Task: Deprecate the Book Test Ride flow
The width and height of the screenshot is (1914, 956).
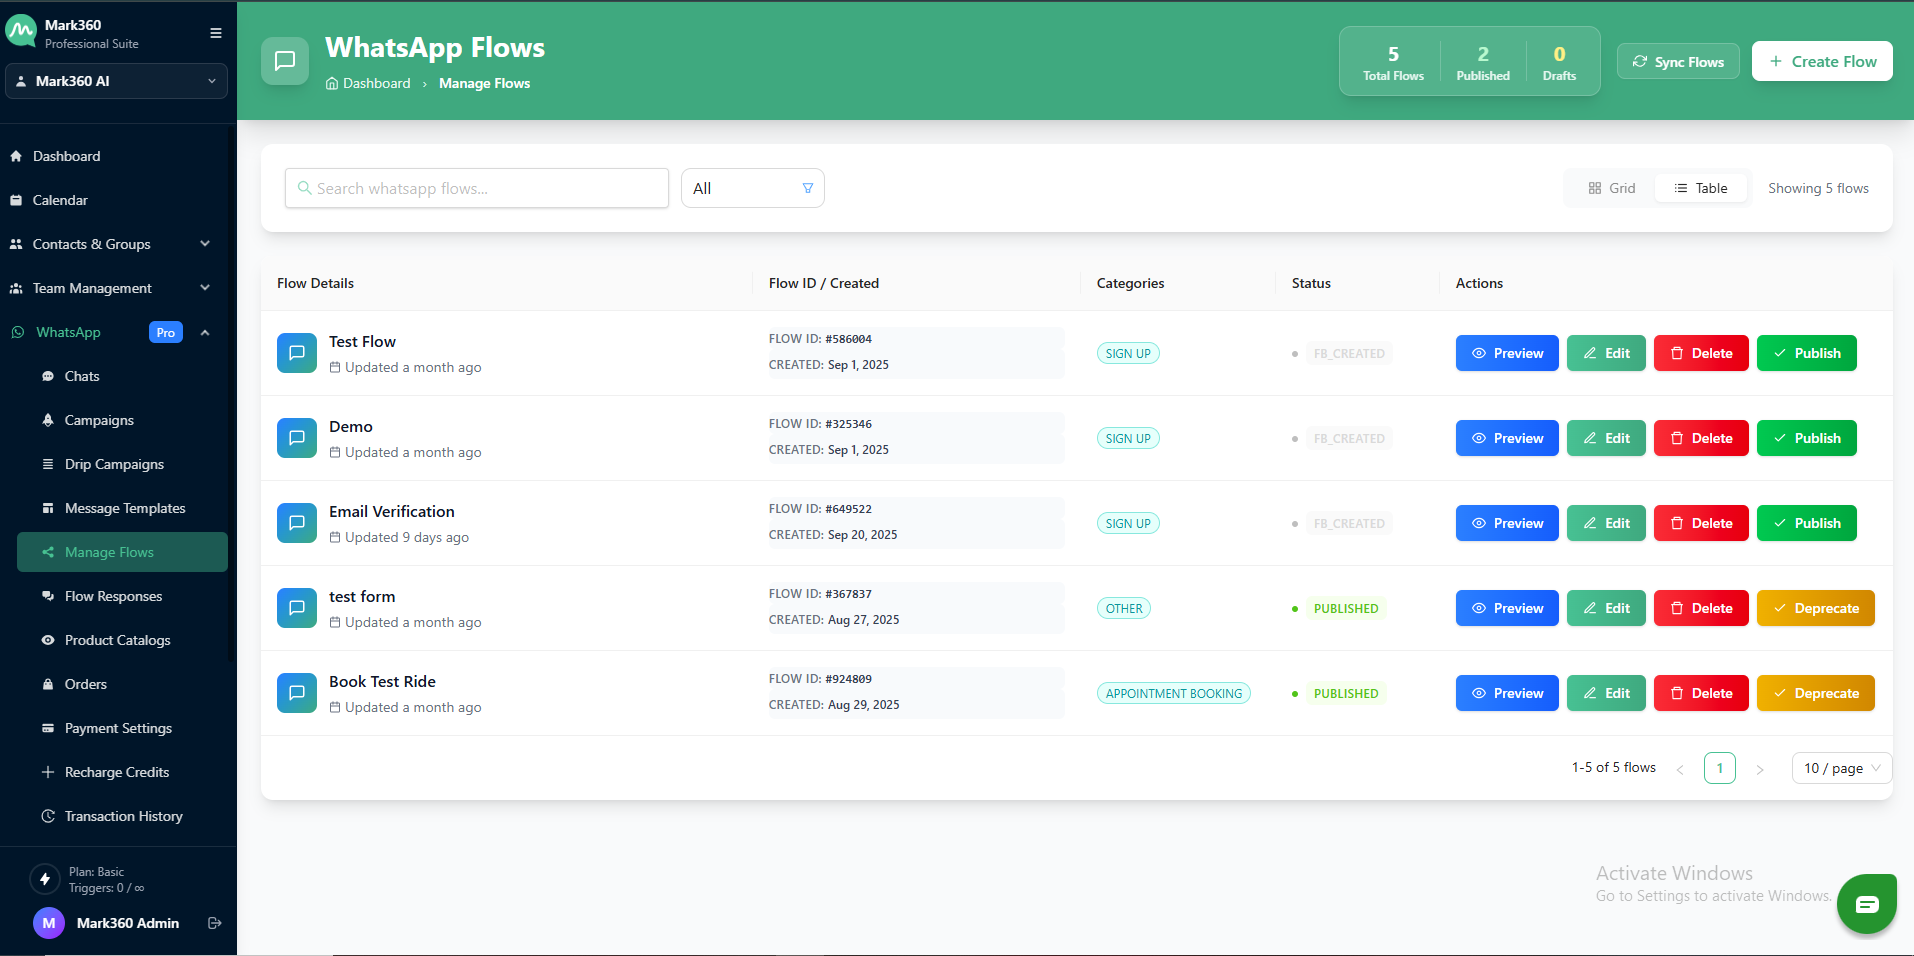Action: click(1814, 693)
